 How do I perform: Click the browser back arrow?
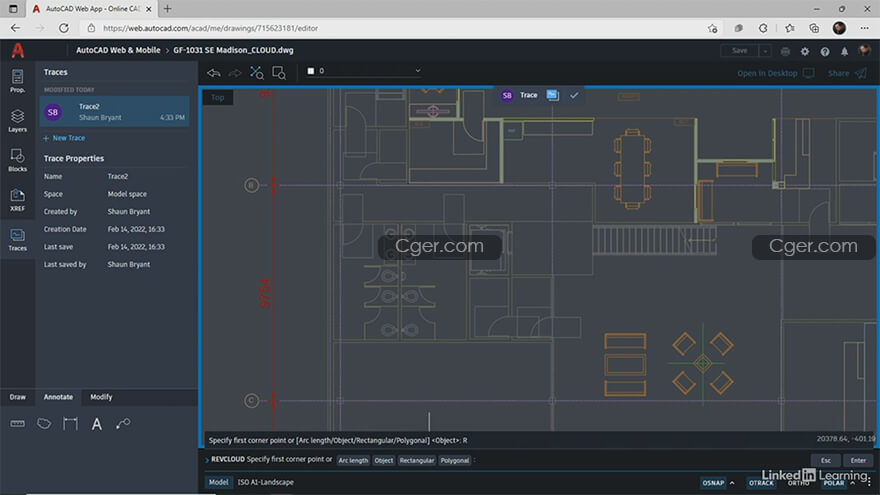[x=15, y=28]
